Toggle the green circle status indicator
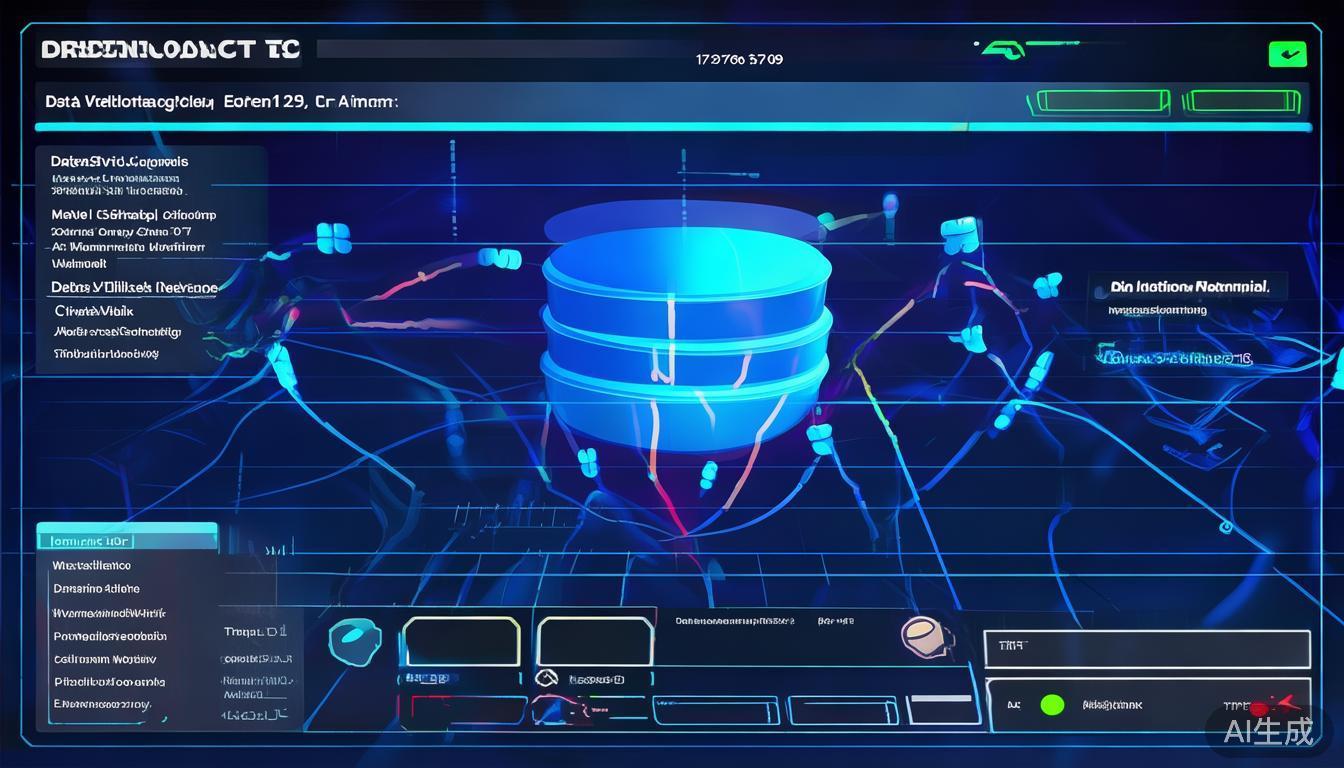 pyautogui.click(x=1052, y=705)
